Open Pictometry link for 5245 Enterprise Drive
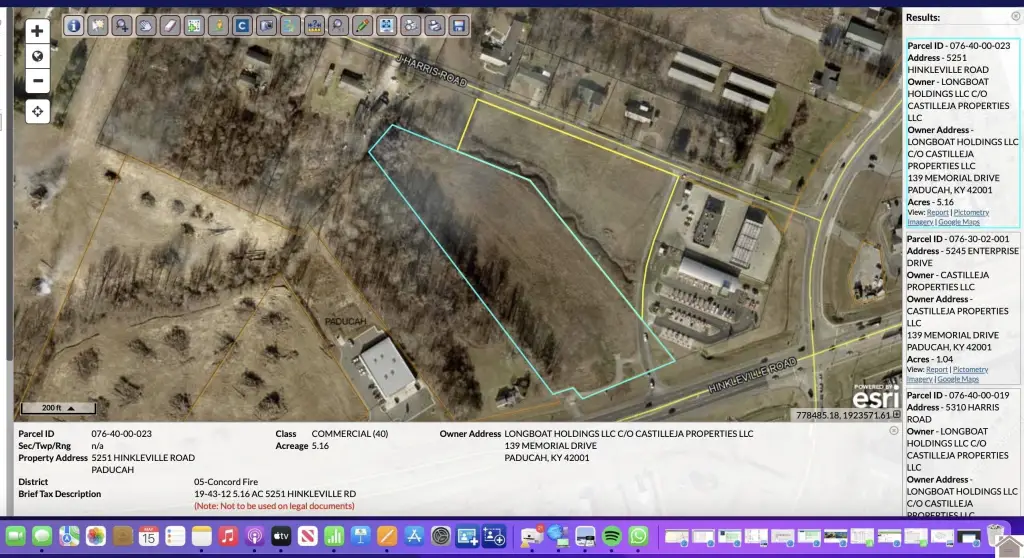The image size is (1024, 558). [970, 370]
